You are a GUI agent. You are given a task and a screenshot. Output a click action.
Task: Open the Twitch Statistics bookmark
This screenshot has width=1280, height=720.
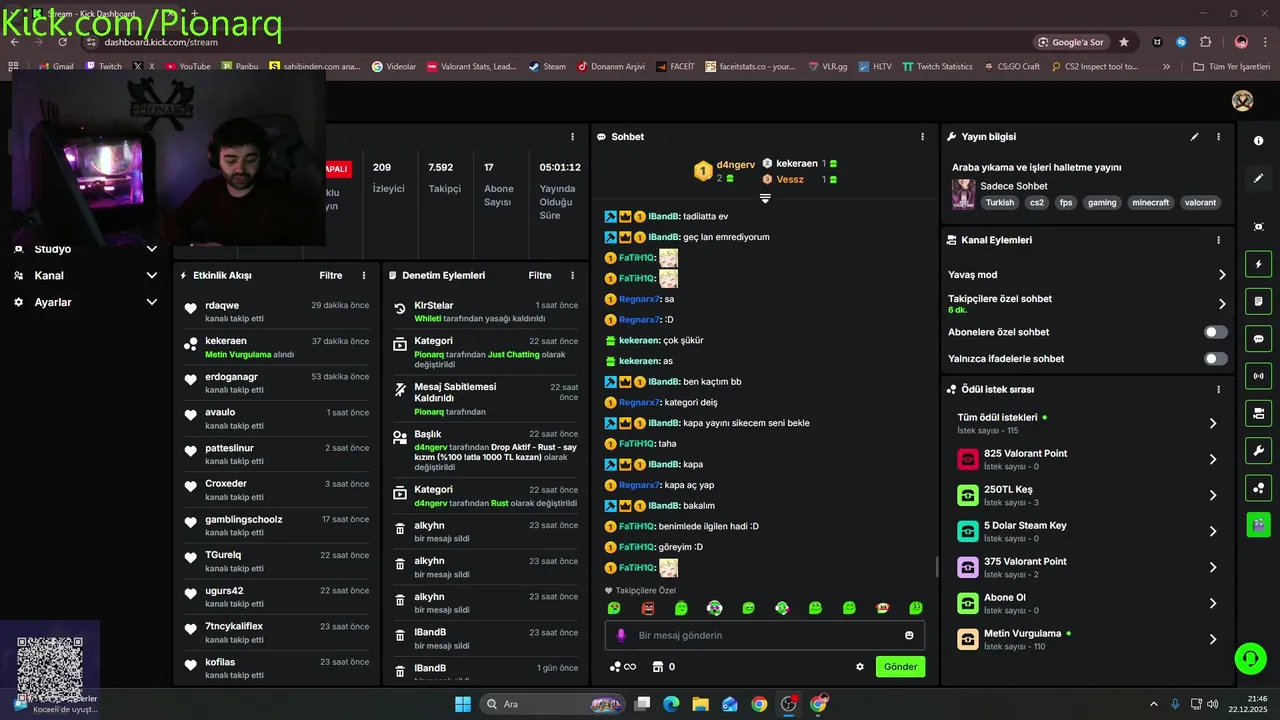pos(937,67)
